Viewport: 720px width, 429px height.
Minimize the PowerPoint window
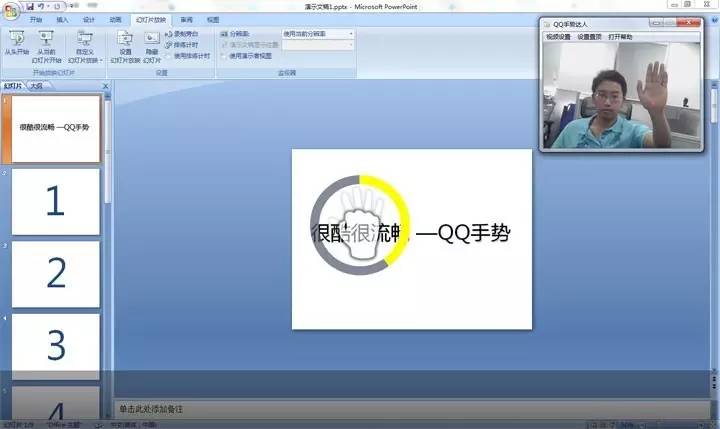(x=675, y=5)
